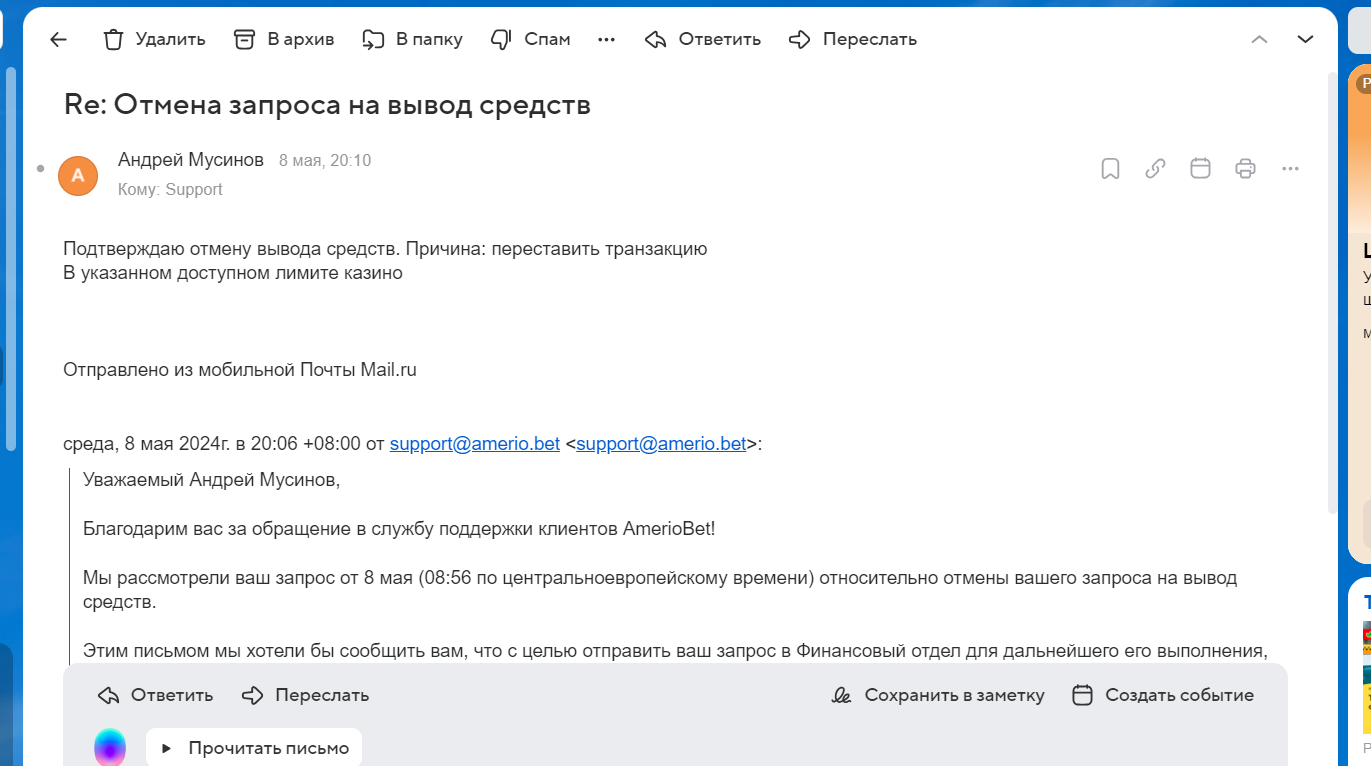Open message more options three-dots menu

click(1290, 169)
